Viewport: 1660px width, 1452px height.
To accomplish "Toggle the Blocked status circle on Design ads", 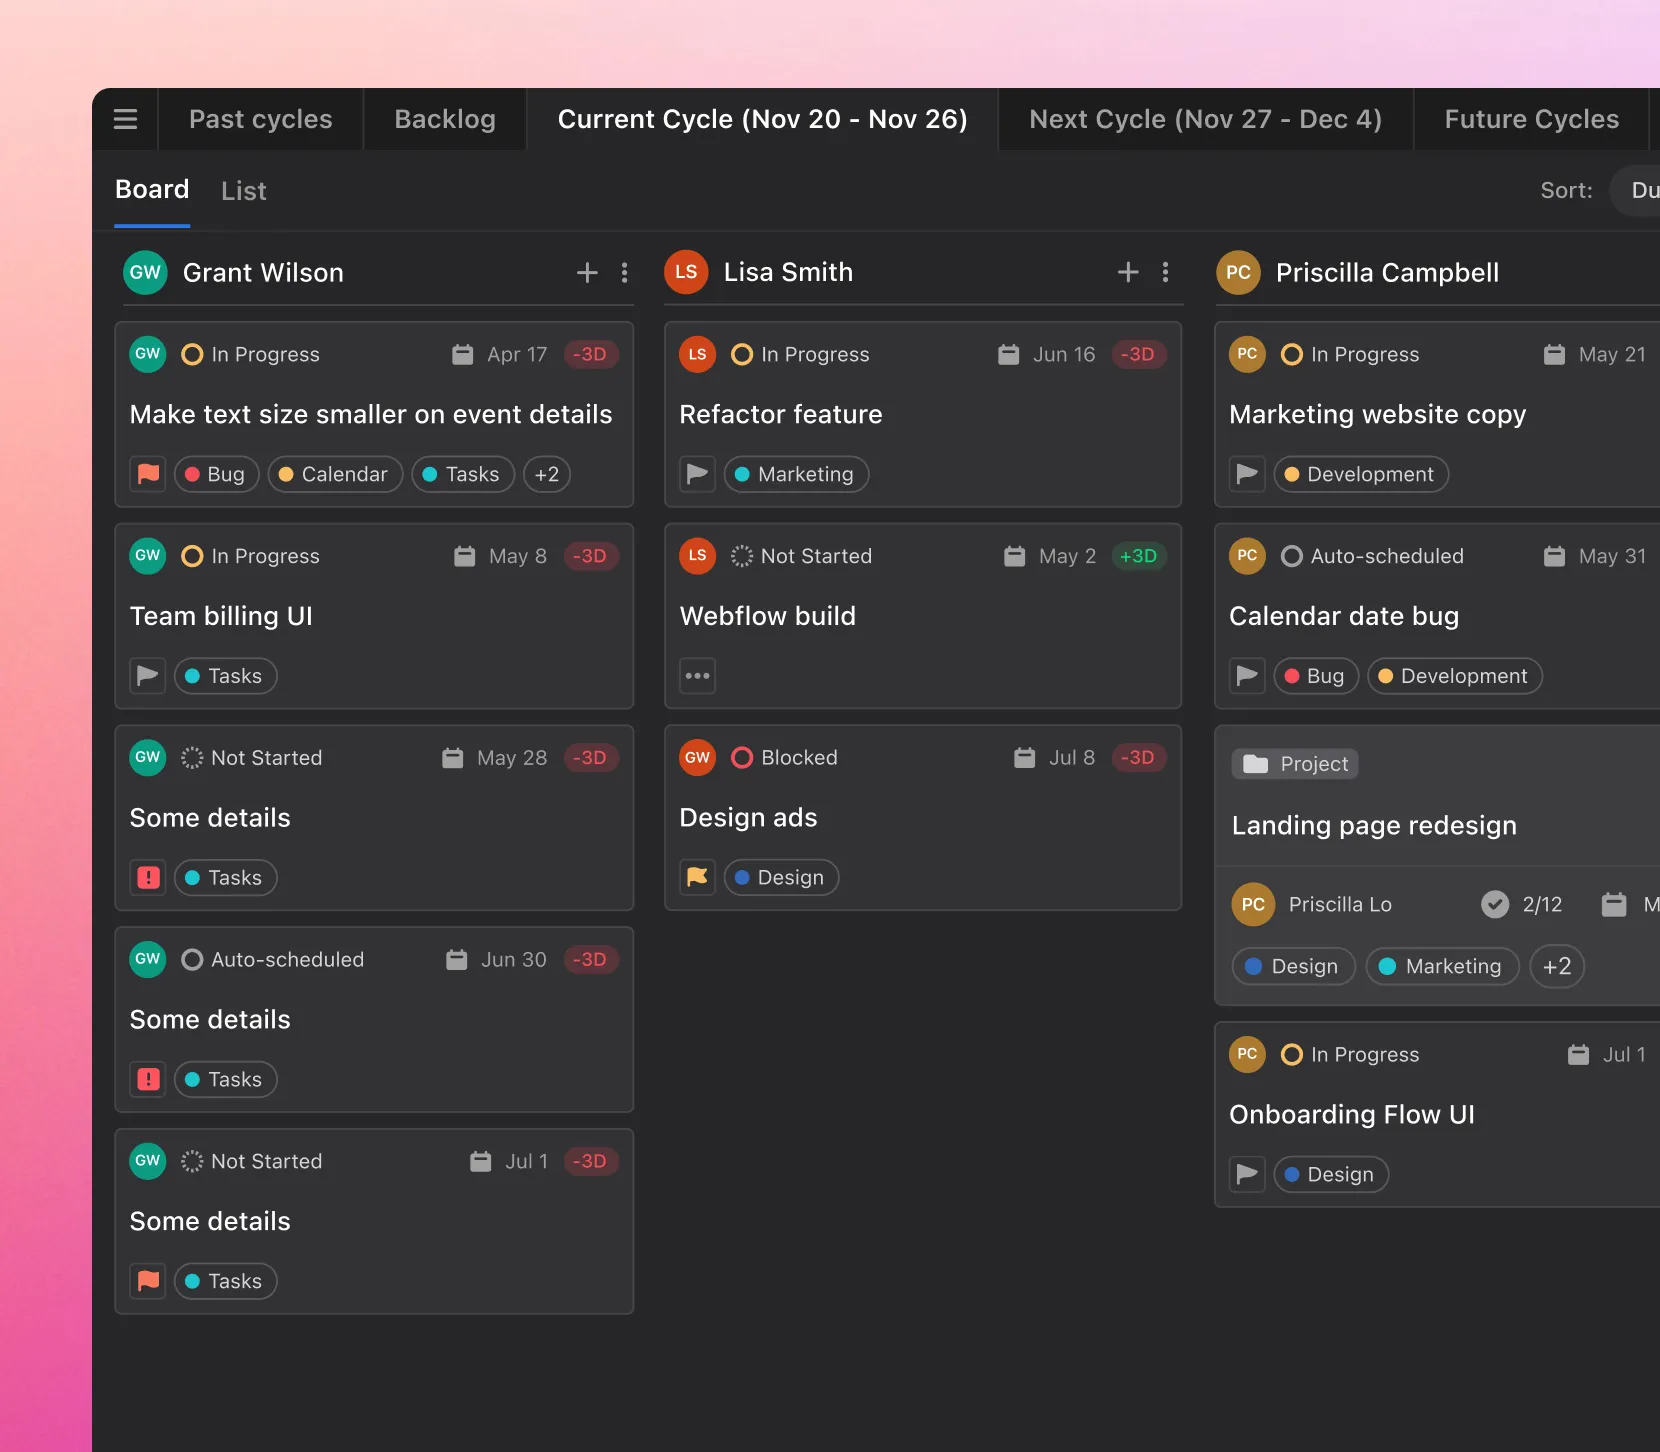I will tap(741, 757).
